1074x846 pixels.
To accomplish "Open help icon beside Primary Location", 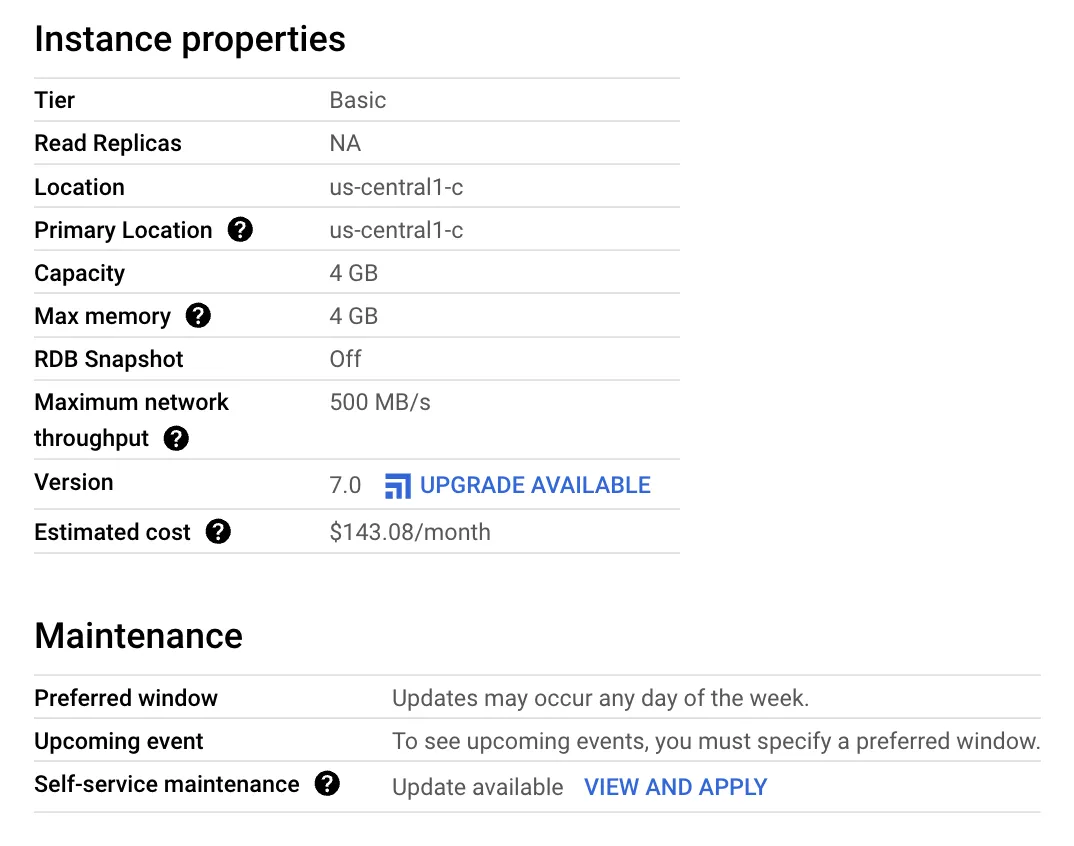I will coord(240,229).
